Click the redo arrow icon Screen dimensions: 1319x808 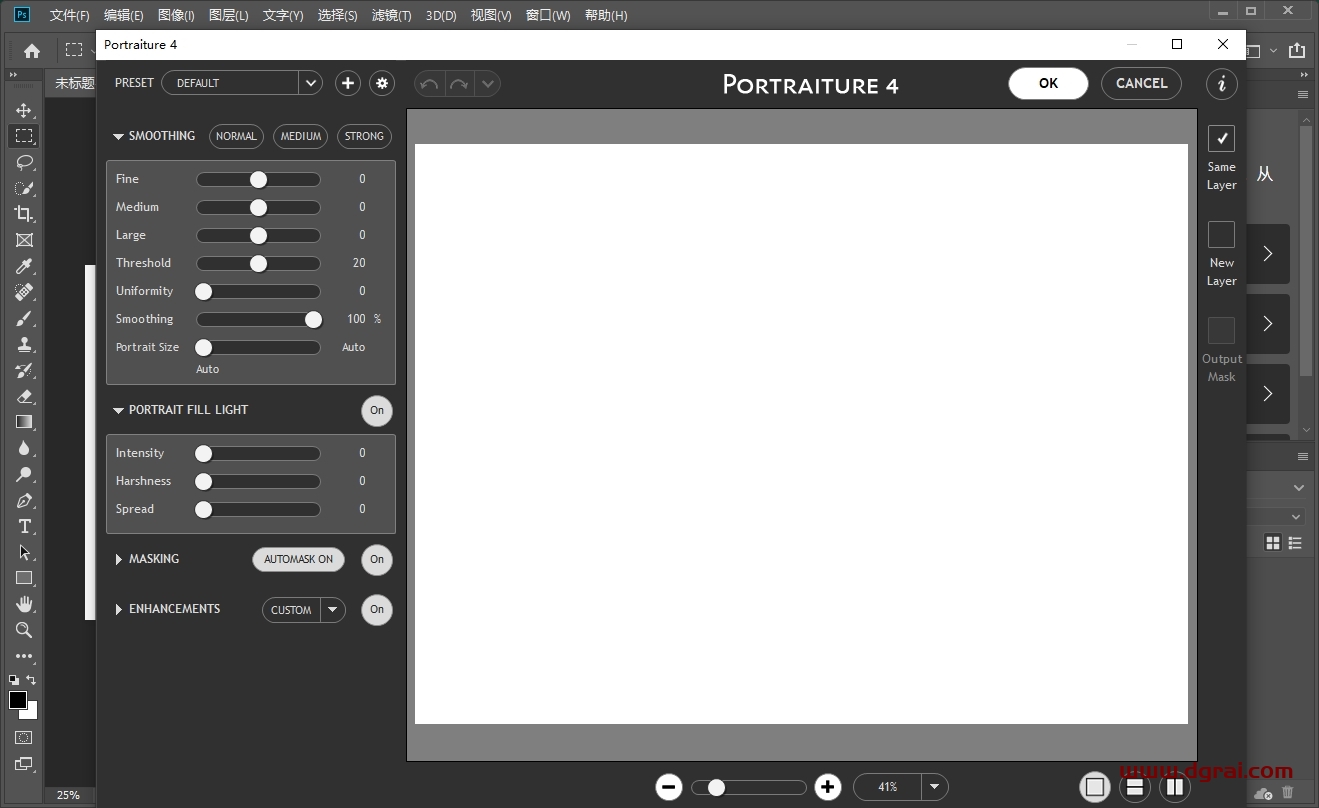click(x=459, y=84)
